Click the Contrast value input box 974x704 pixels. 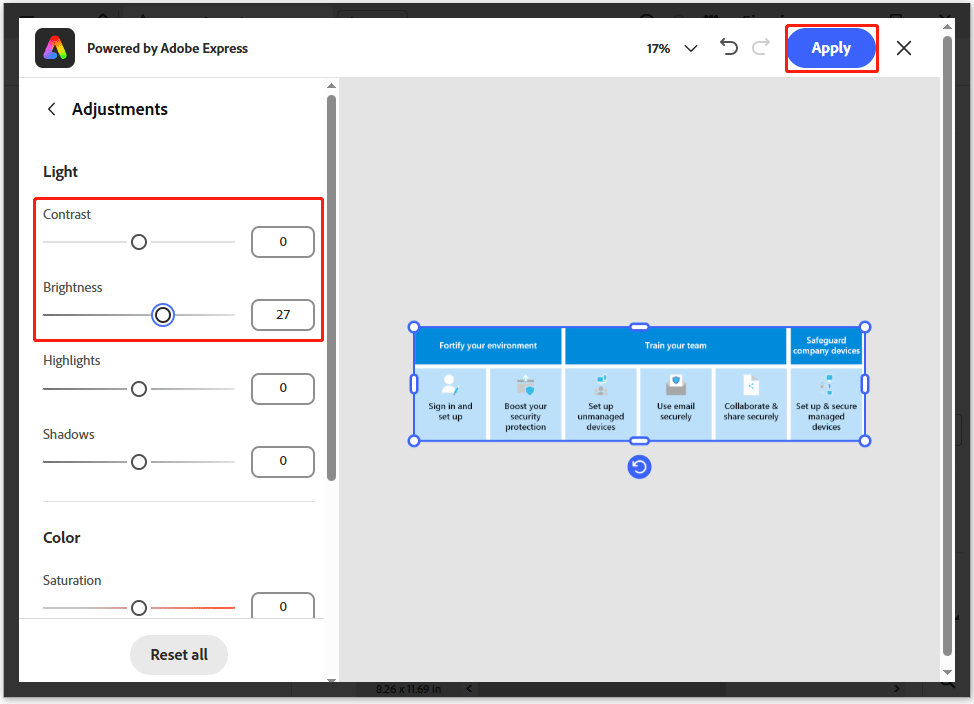[282, 241]
